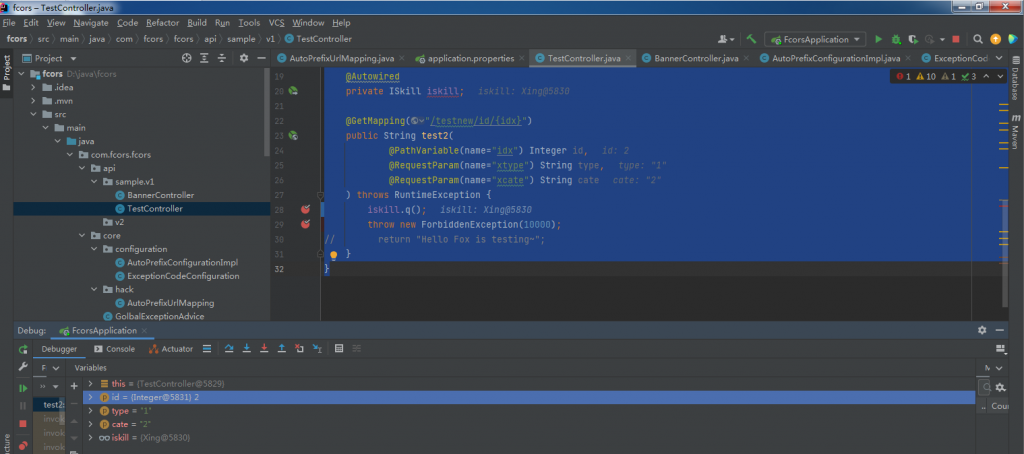The width and height of the screenshot is (1024, 454).
Task: Click the wrench settings icon in debug panel
Action: pos(23,367)
